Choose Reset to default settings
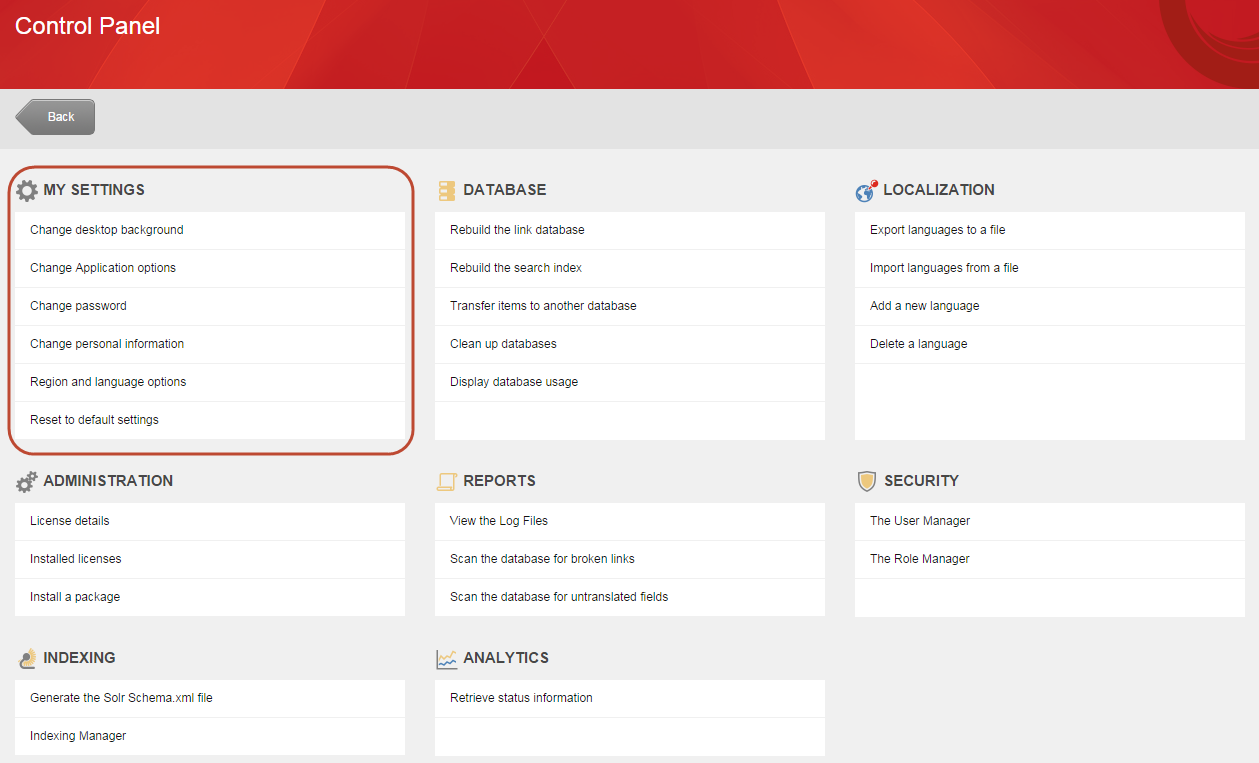This screenshot has width=1259, height=763. (x=94, y=420)
